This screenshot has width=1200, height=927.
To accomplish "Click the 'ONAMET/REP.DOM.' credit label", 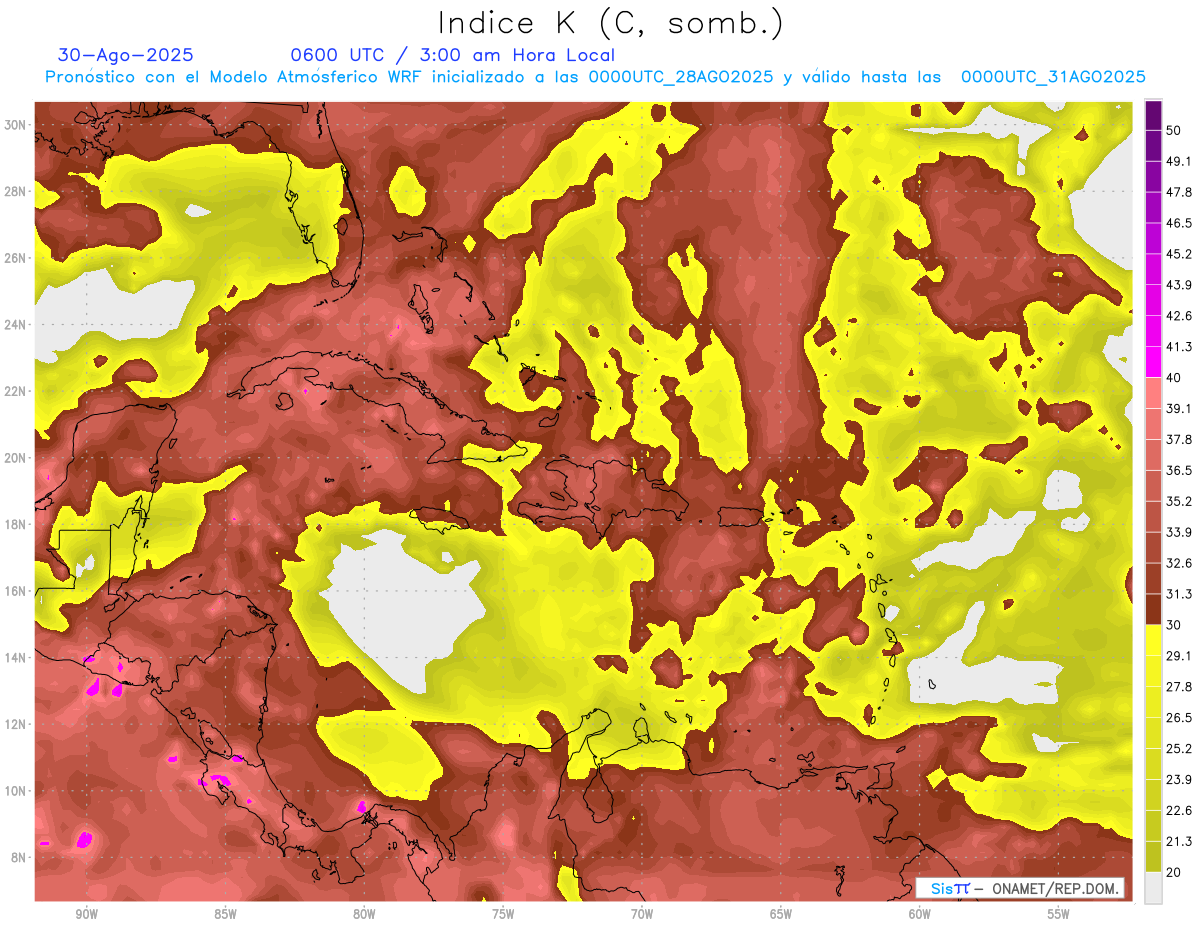I will [x=1054, y=888].
